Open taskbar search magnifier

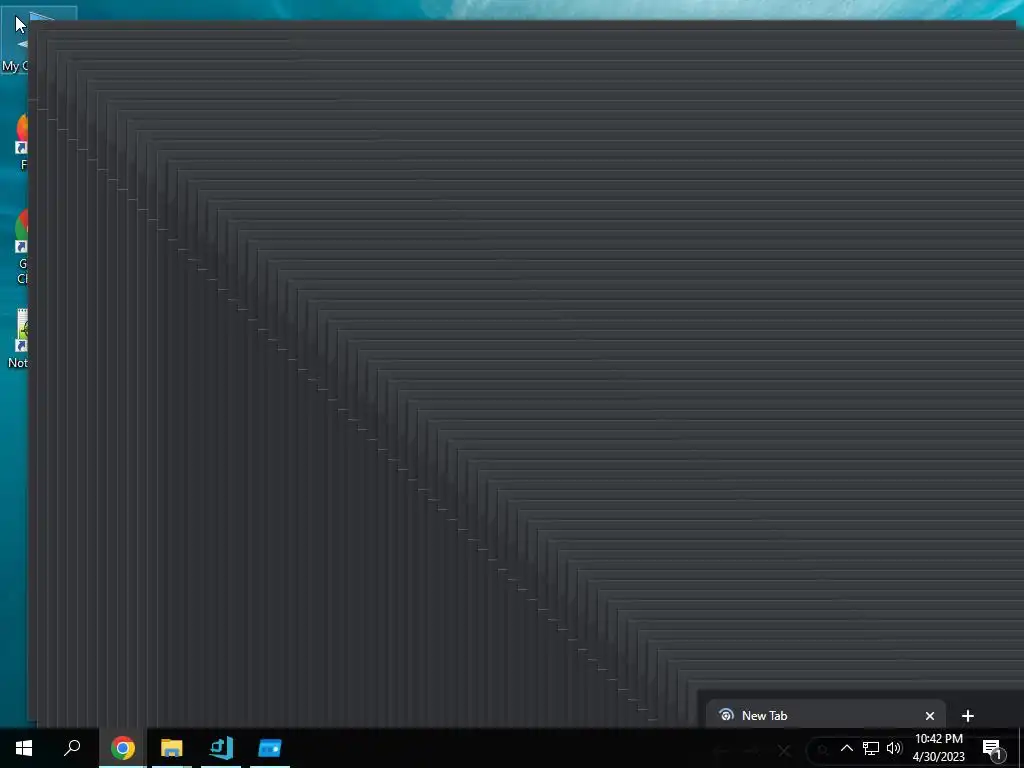pos(72,748)
